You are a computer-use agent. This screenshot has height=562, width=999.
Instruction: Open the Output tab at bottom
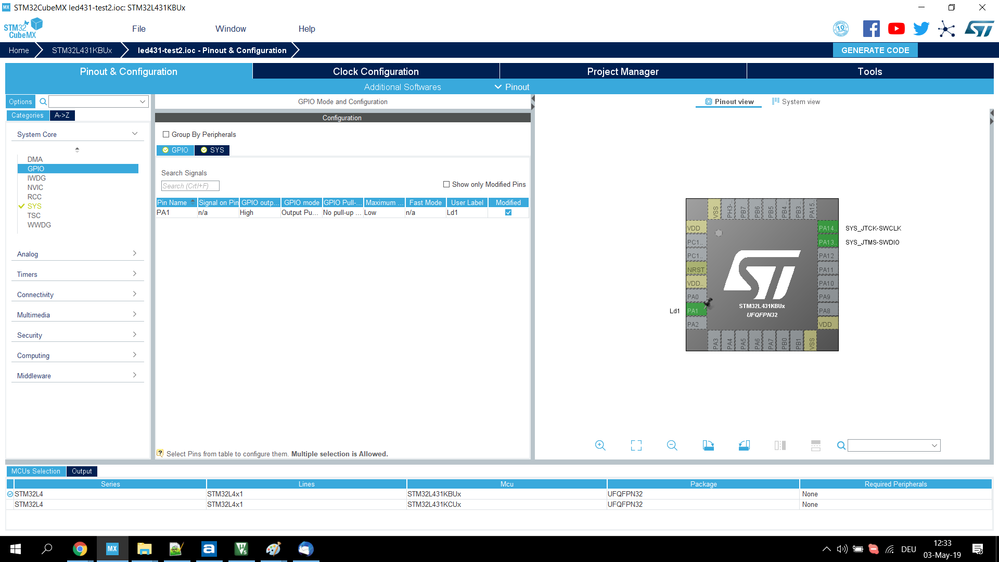[82, 472]
